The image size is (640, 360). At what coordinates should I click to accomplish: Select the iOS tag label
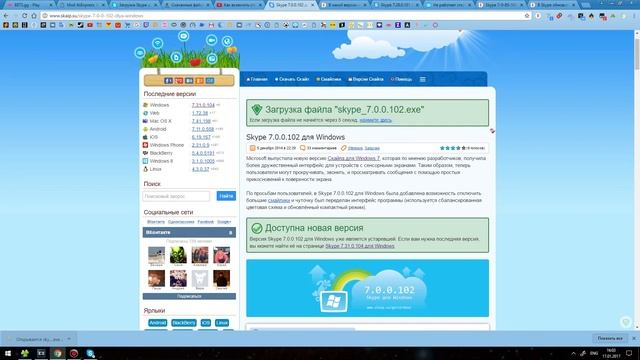click(206, 323)
